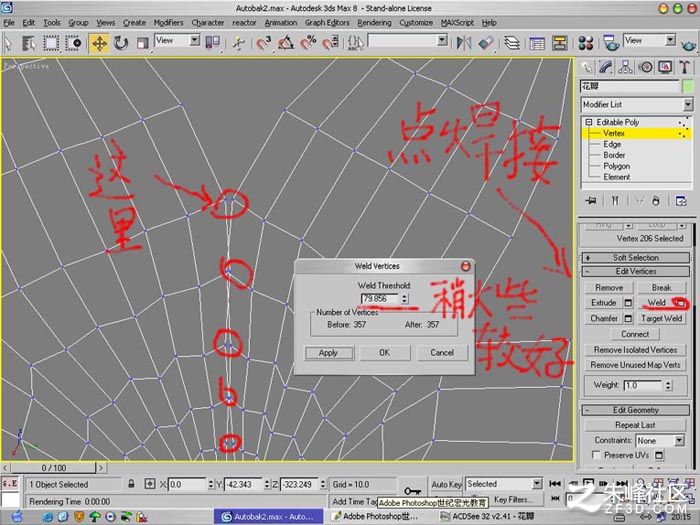Collapse the Edit Vertices rollout

coord(636,271)
